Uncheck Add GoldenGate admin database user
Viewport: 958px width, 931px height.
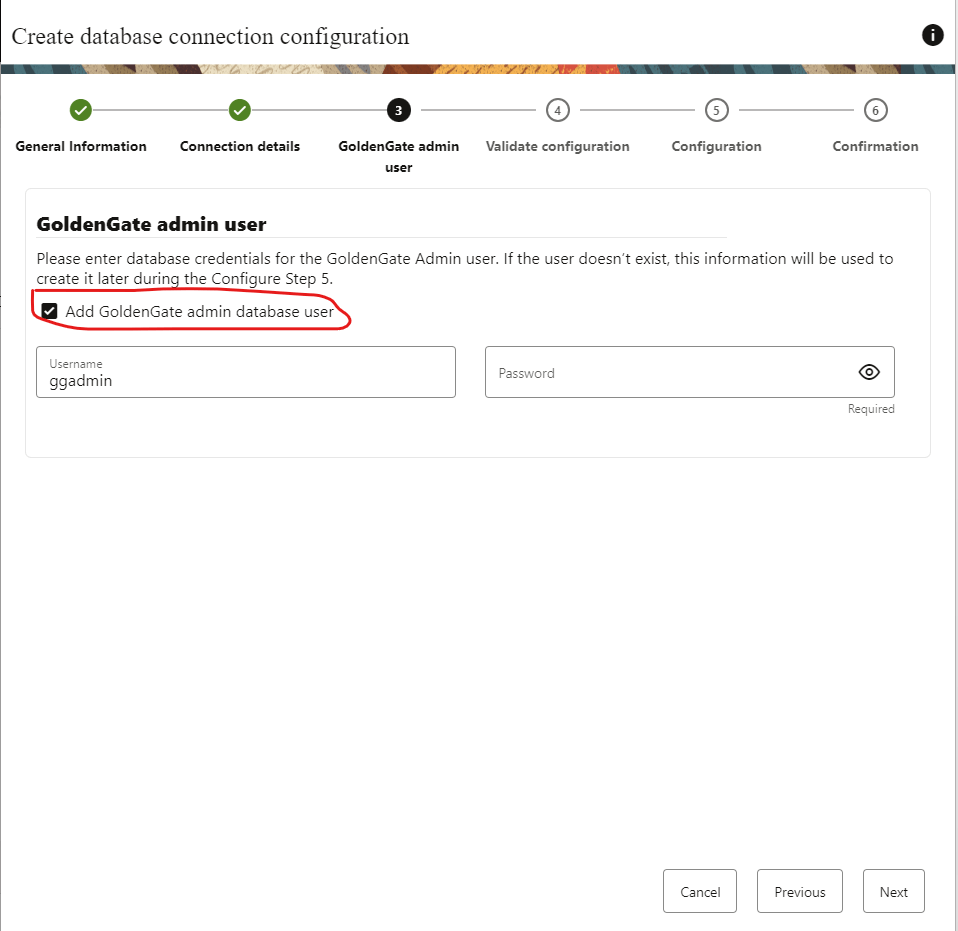(x=50, y=311)
